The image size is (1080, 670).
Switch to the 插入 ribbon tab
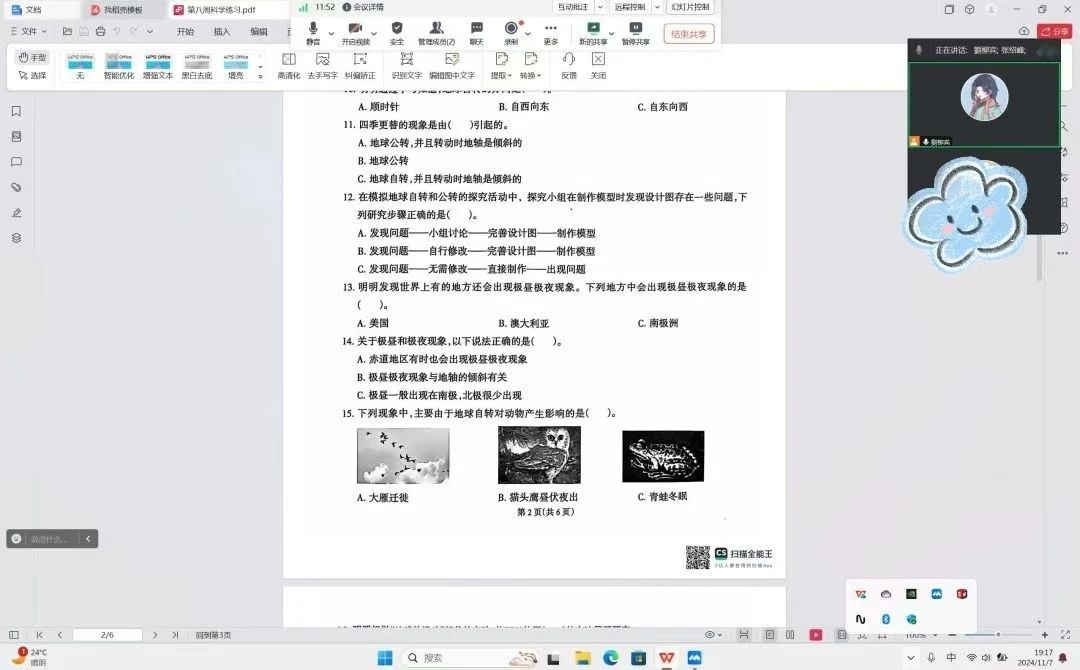tap(220, 32)
